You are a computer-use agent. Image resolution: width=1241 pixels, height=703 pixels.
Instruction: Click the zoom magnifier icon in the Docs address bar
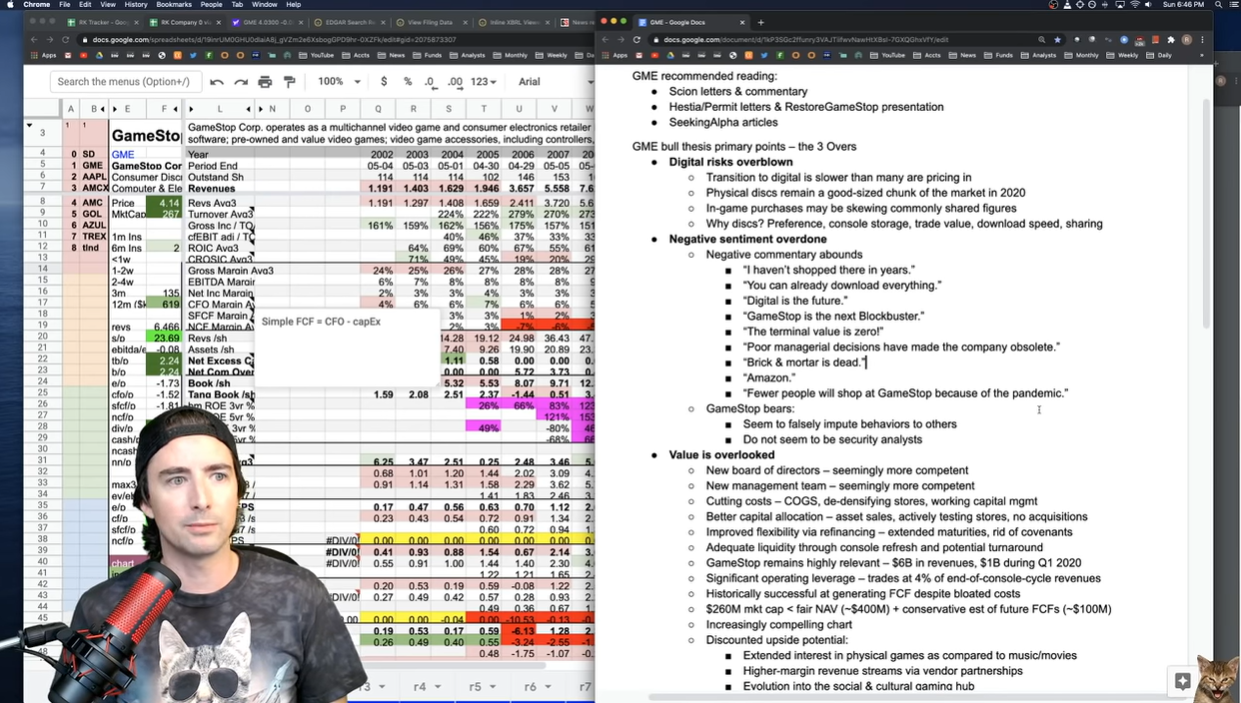pos(1042,40)
